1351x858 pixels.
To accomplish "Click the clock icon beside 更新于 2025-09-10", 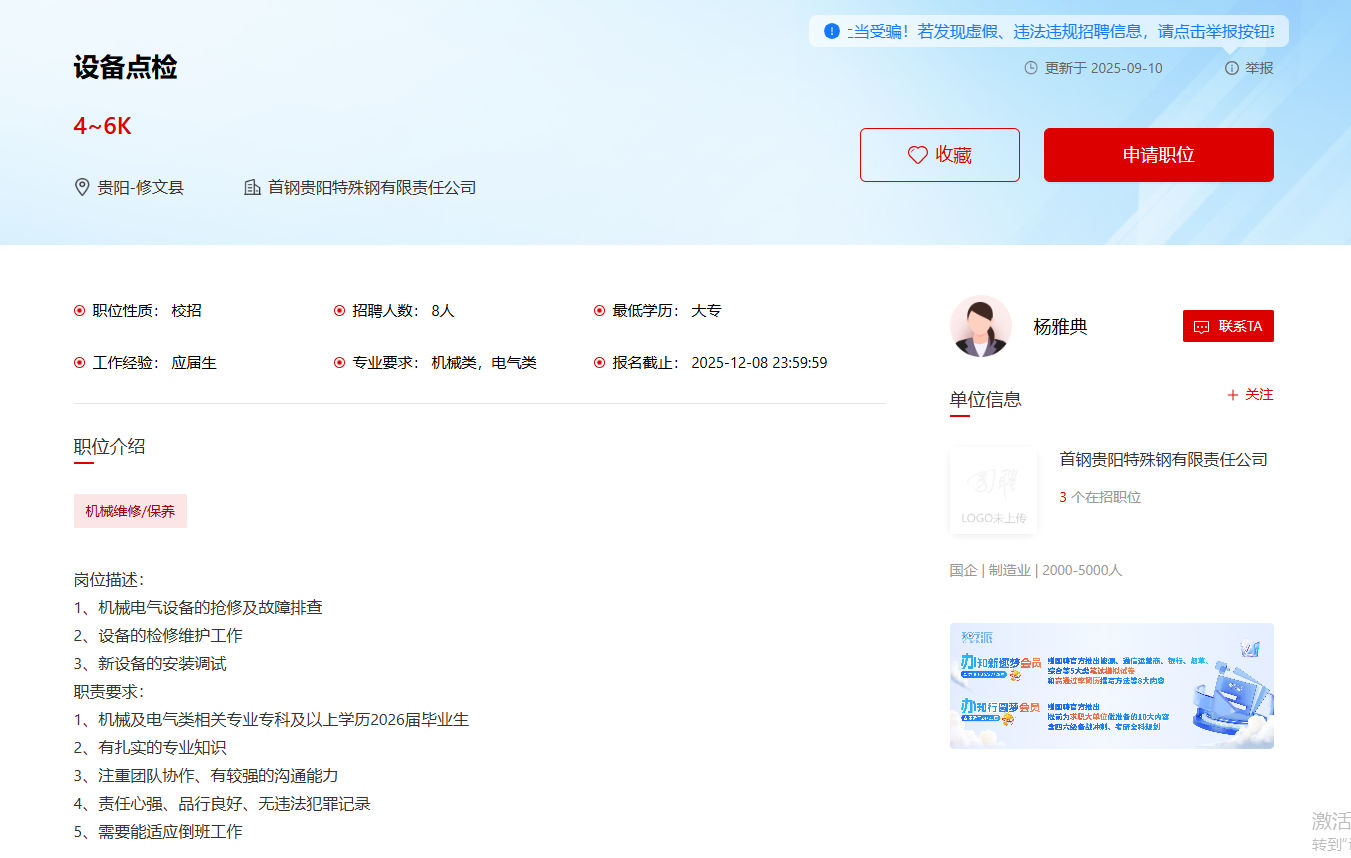I will (x=1031, y=68).
